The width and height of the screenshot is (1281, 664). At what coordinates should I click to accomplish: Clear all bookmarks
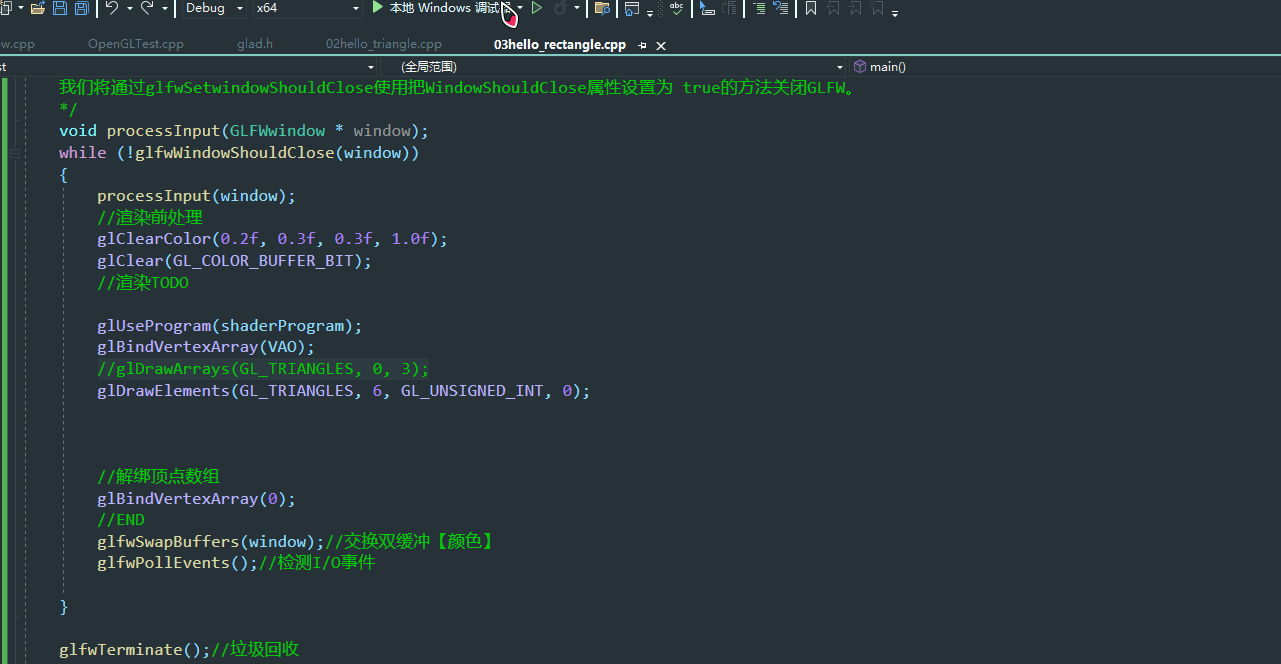click(x=876, y=9)
